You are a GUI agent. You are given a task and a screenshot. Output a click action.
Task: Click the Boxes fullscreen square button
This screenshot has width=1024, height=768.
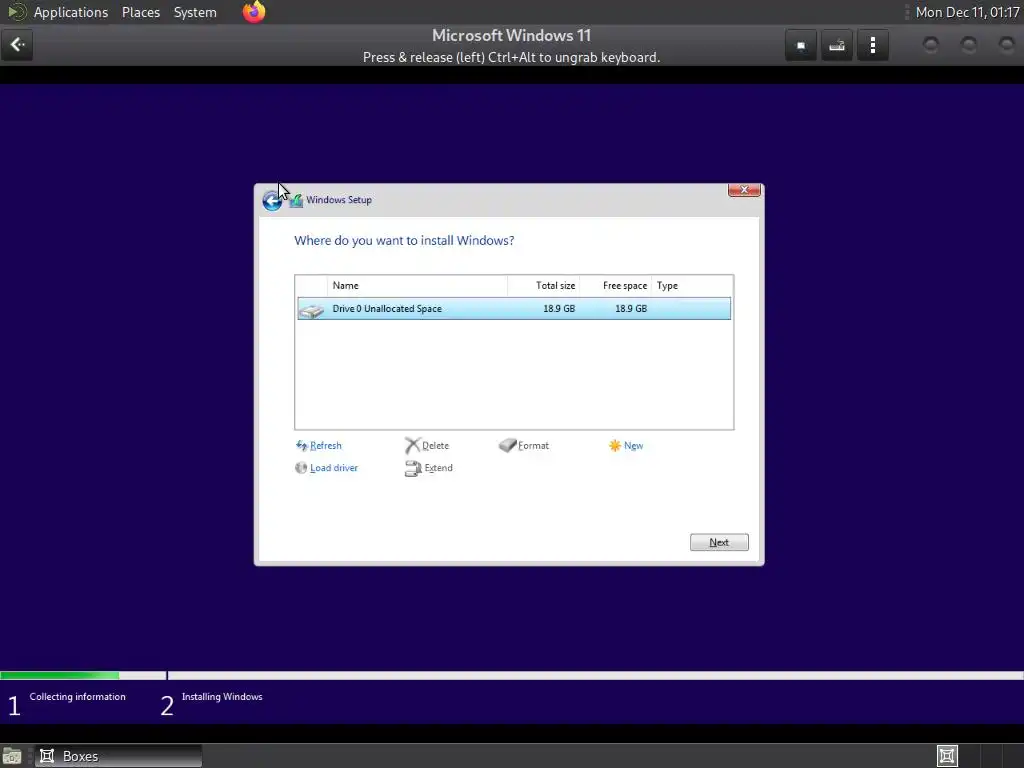point(801,45)
